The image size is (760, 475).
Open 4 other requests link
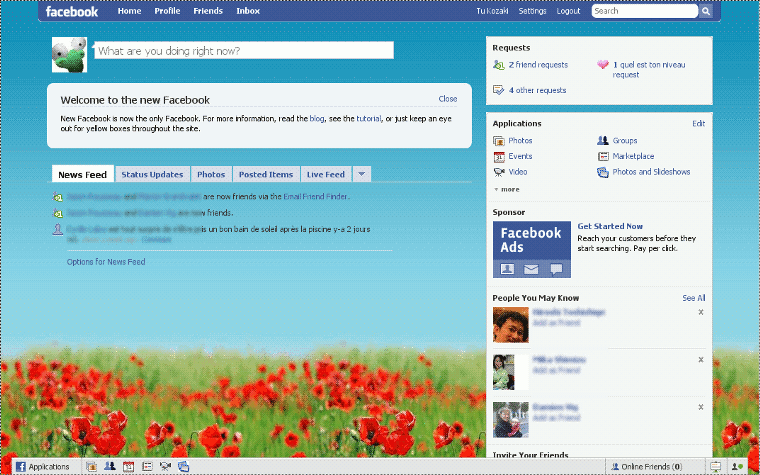[x=537, y=90]
